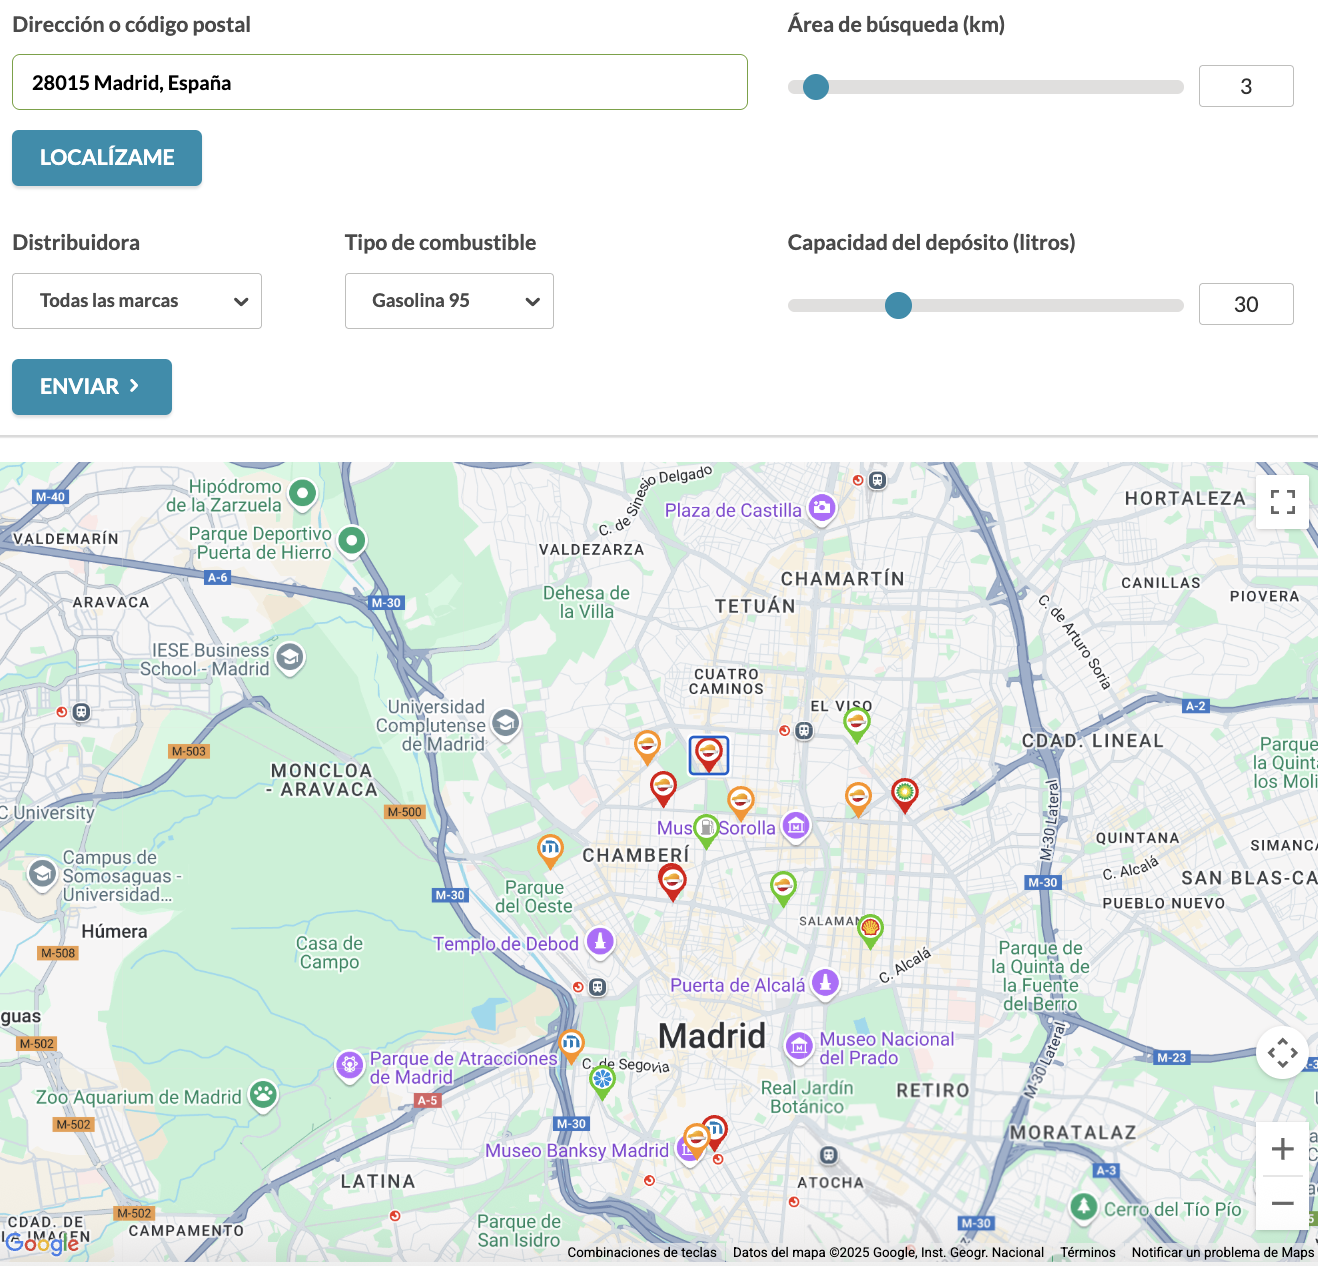Screen dimensions: 1318x1266
Task: Expand the Tipo de combustible dropdown
Action: click(x=449, y=301)
